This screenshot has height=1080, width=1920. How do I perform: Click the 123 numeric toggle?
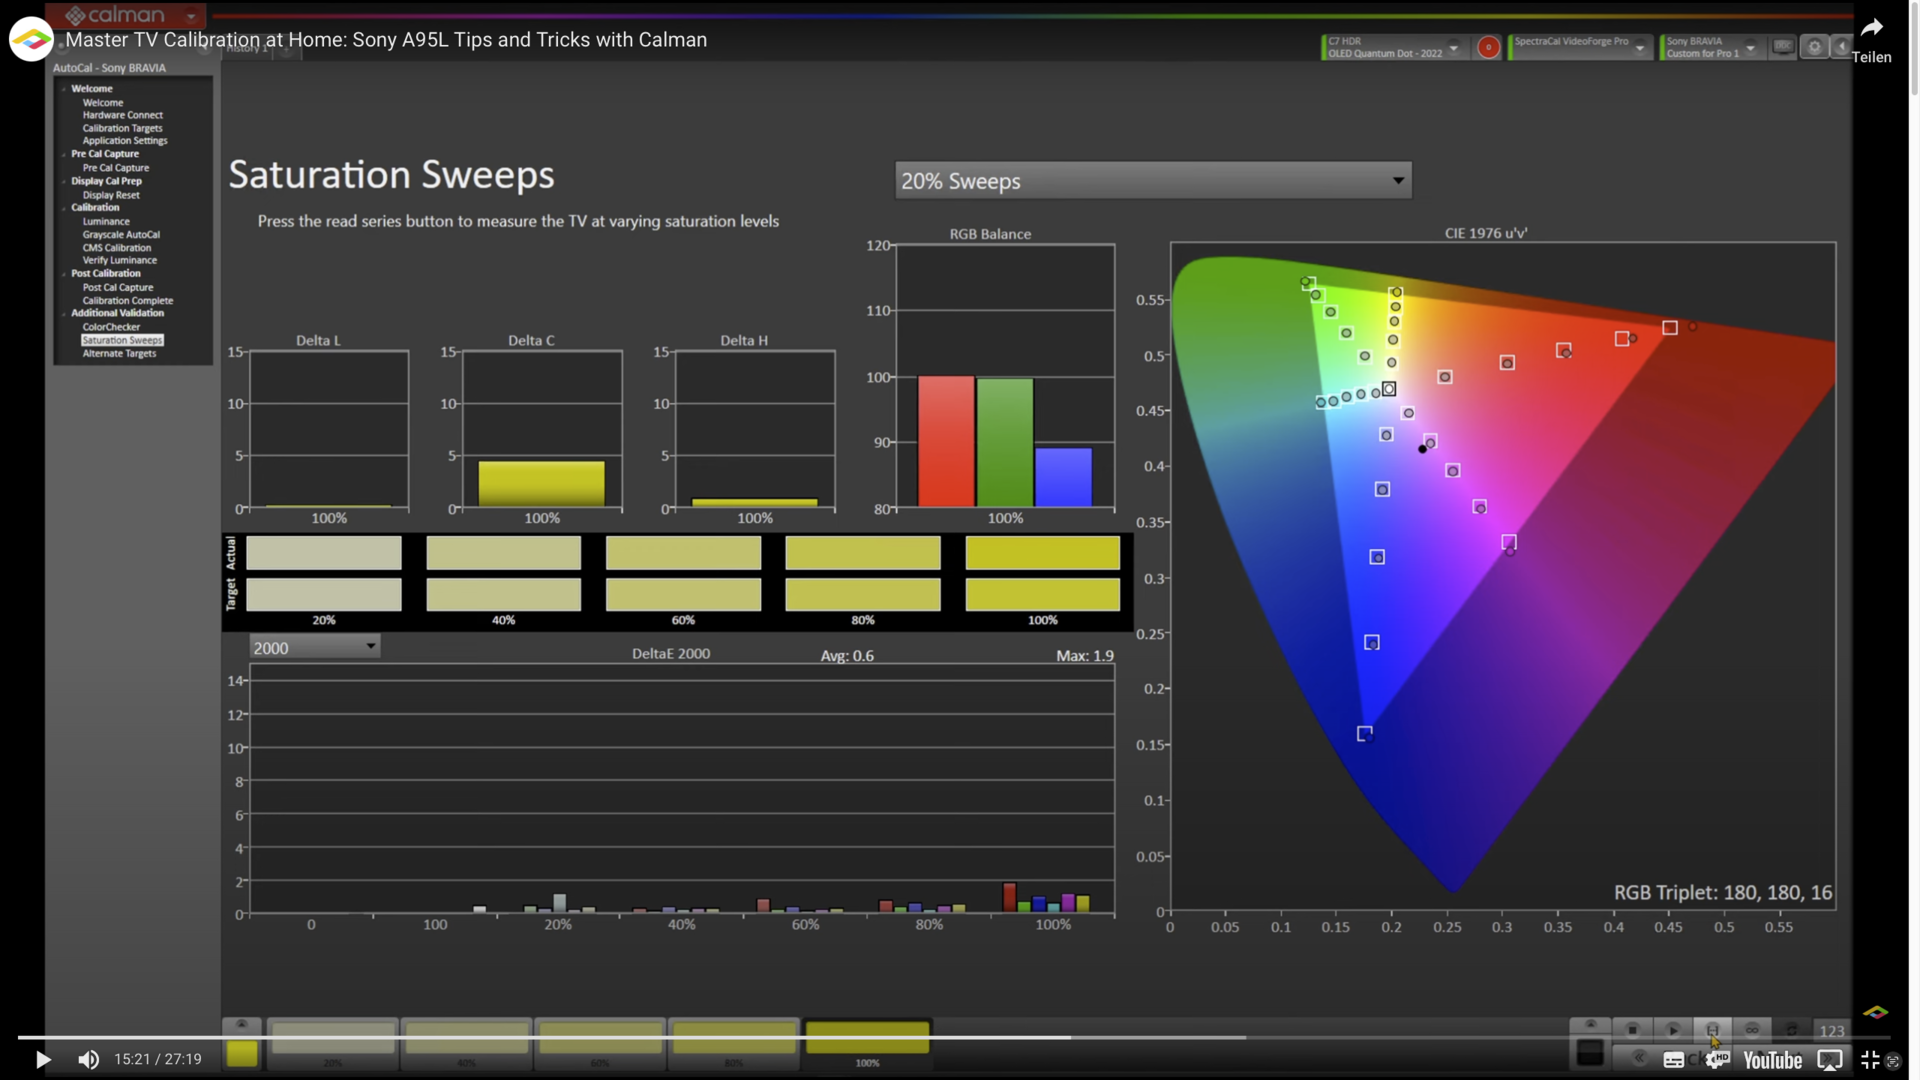pyautogui.click(x=1832, y=1031)
